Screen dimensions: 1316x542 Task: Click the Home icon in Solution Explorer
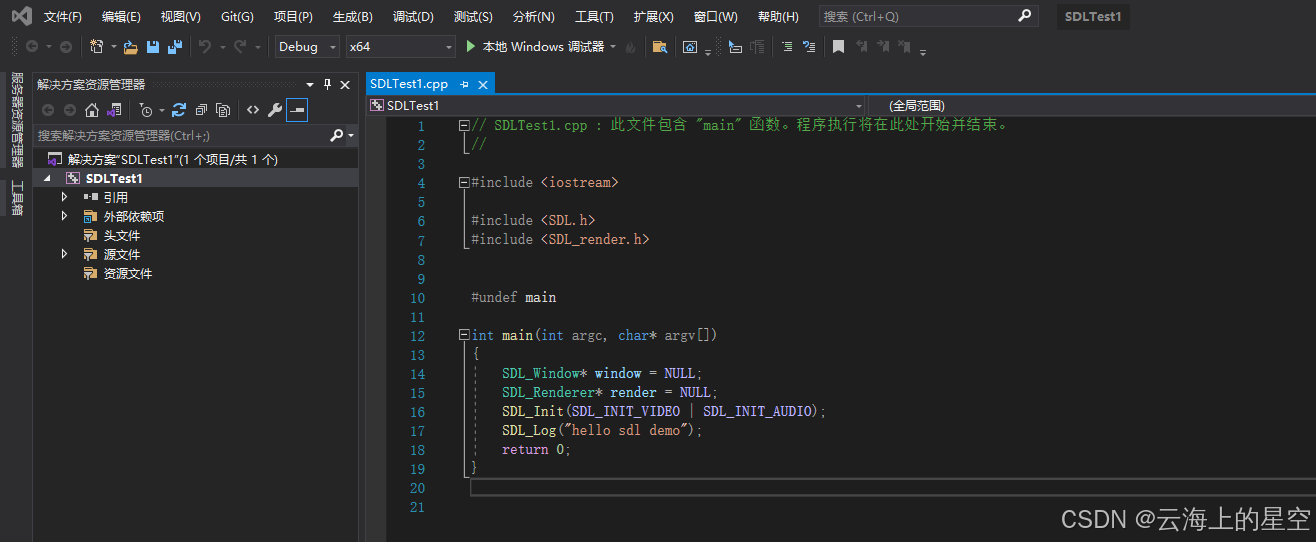point(92,110)
